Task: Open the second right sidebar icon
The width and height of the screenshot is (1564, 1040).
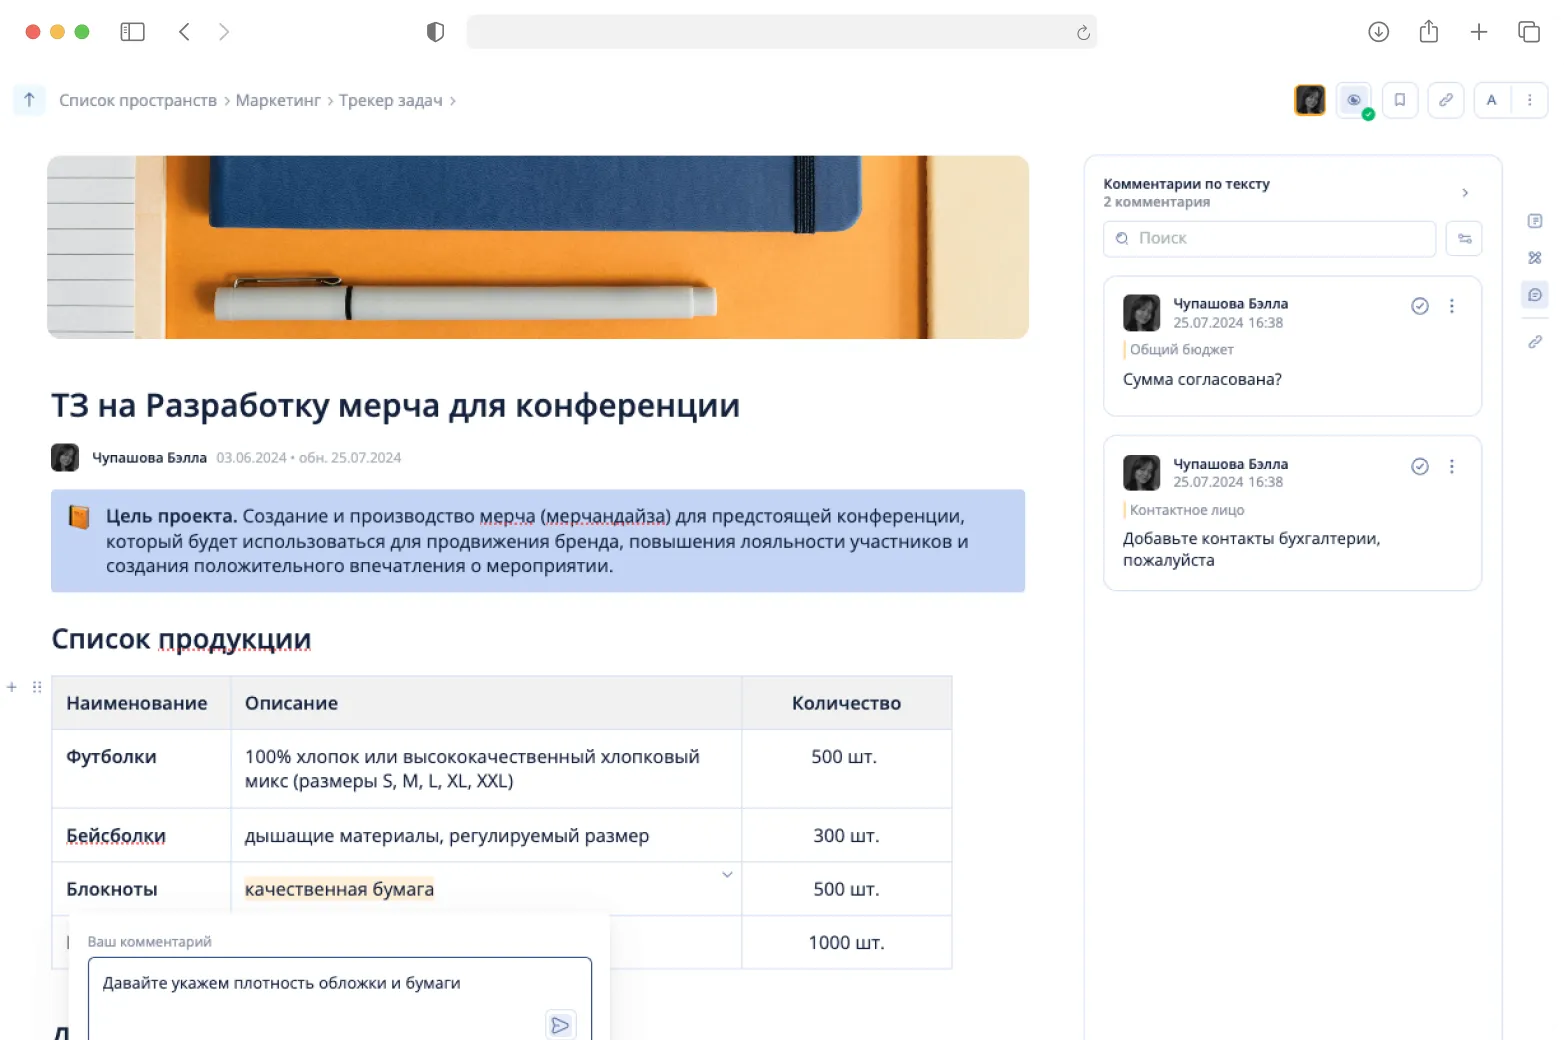Action: coord(1535,258)
